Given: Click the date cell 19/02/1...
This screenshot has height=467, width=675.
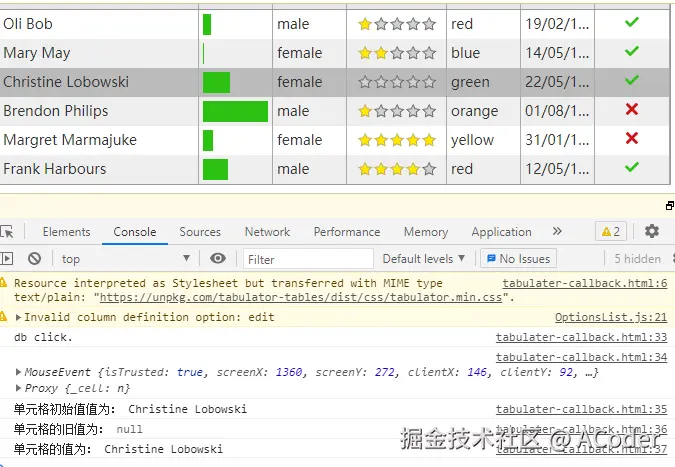Looking at the screenshot, I should [x=557, y=24].
